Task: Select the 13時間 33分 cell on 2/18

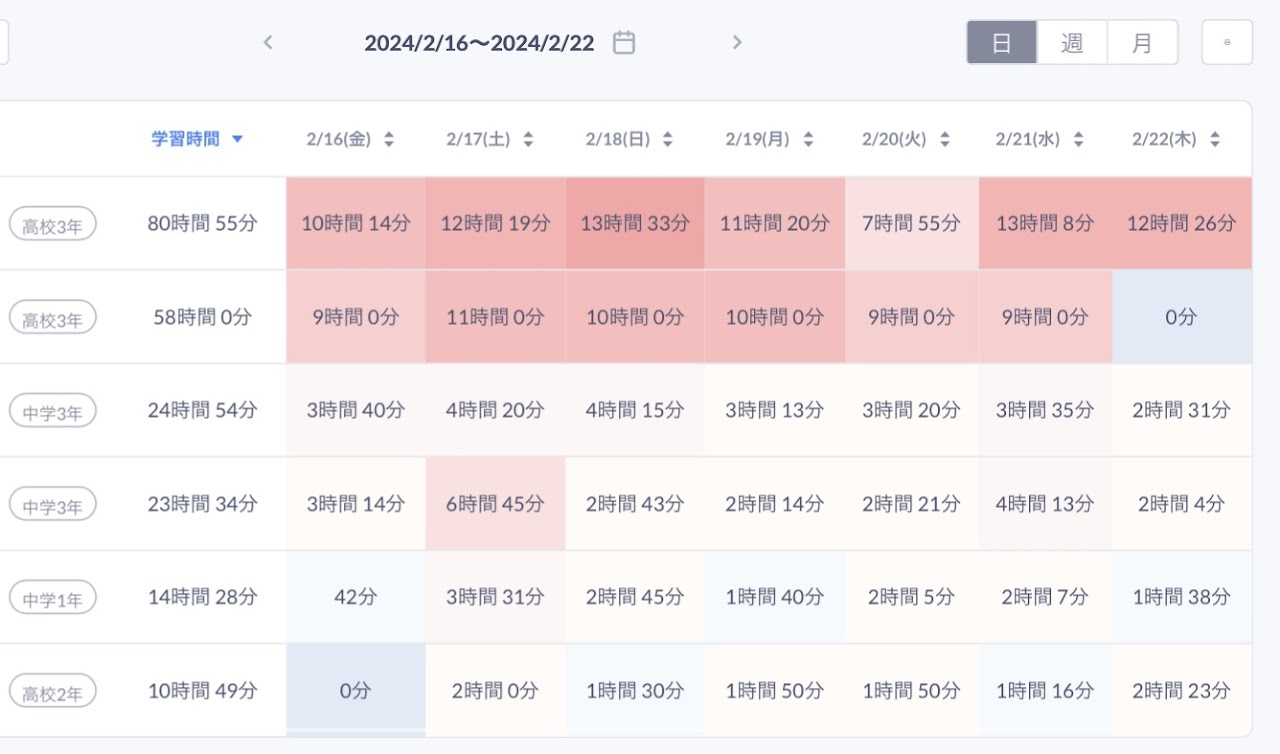Action: pos(635,224)
